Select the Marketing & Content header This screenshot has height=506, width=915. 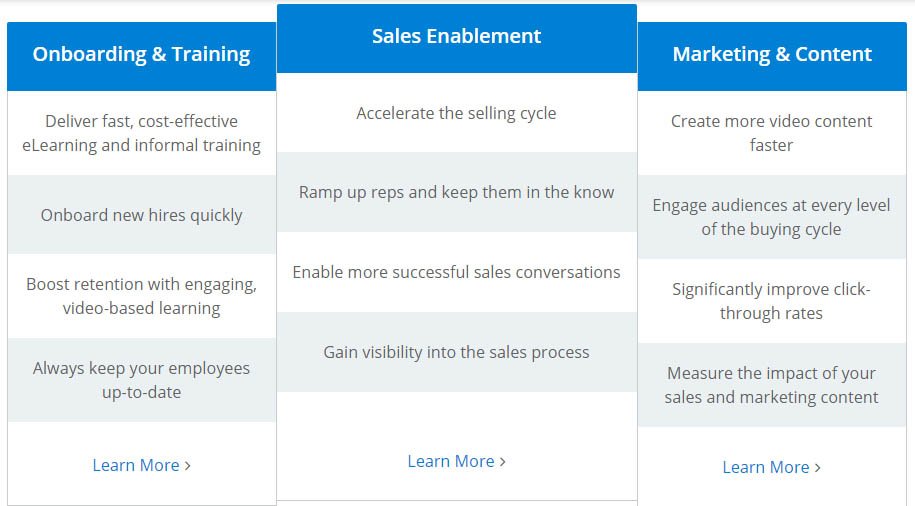point(772,56)
